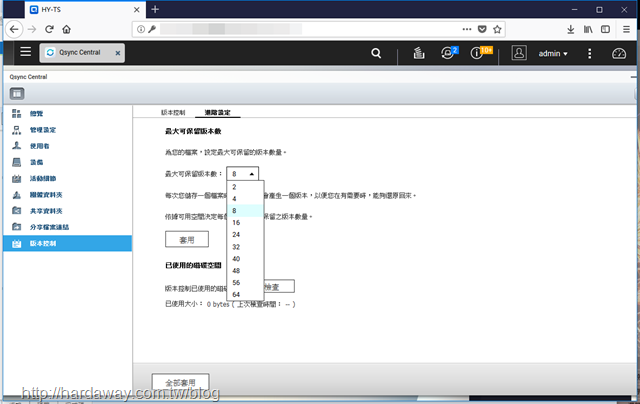Open event notifications info icon with 10+ badge
This screenshot has width=640, height=404.
[x=478, y=53]
